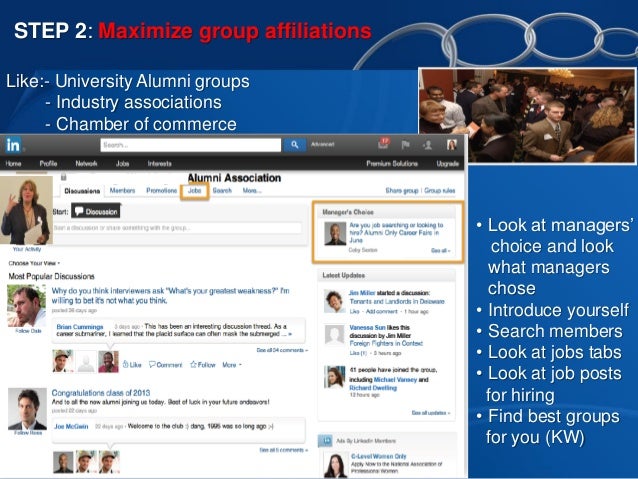Click See all 5 comments link
Screen dimensions: 638x479
pyautogui.click(x=284, y=450)
